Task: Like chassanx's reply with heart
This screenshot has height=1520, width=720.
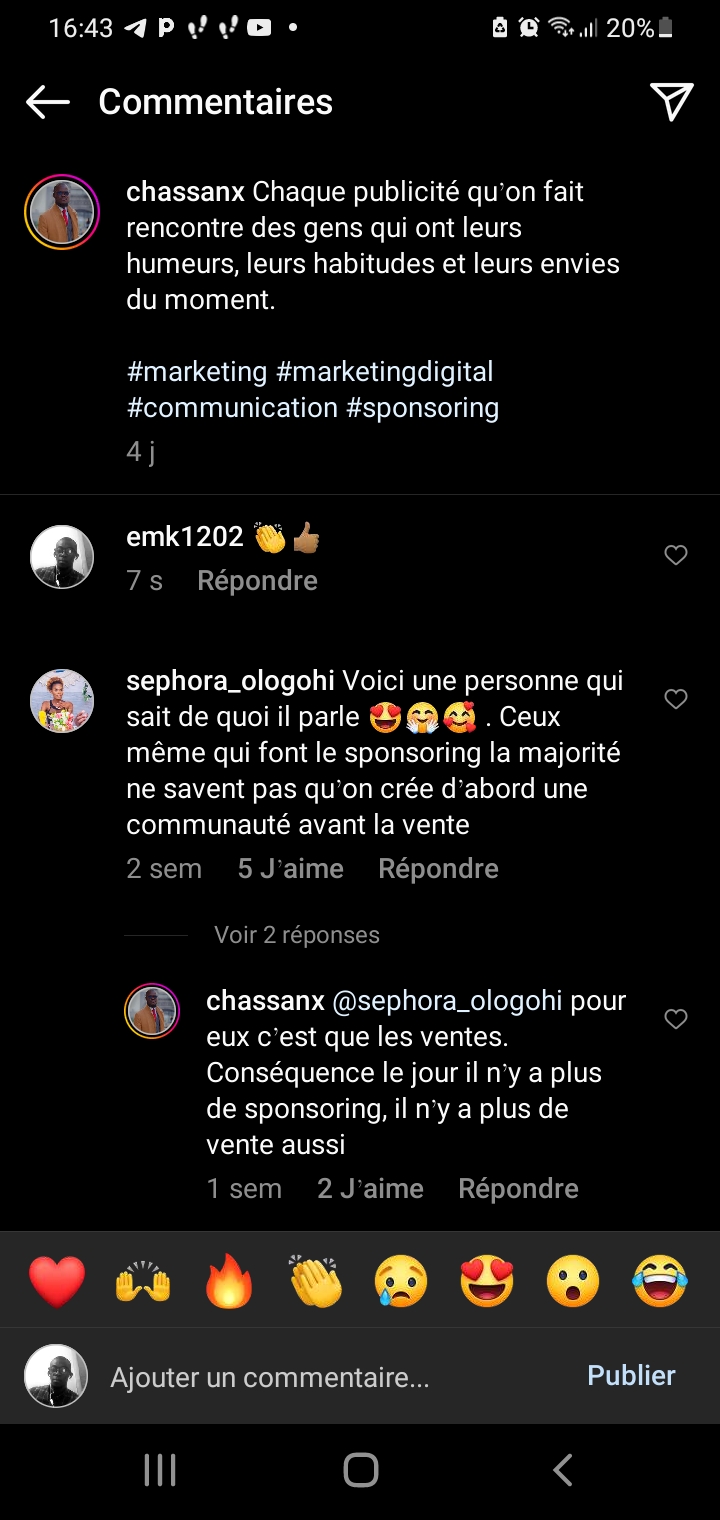Action: [676, 1019]
